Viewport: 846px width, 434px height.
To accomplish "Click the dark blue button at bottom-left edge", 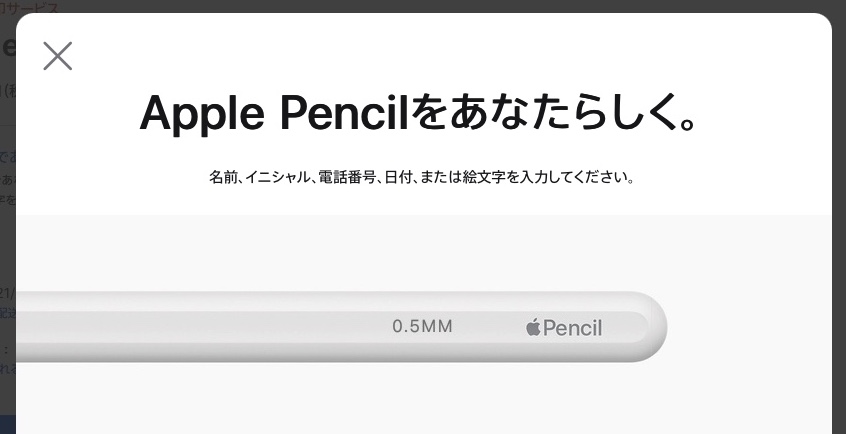I will (x=8, y=425).
